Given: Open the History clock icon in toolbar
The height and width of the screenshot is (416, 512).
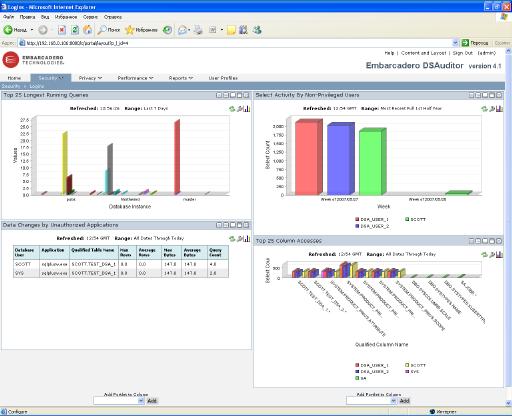Looking at the screenshot, I should click(167, 30).
